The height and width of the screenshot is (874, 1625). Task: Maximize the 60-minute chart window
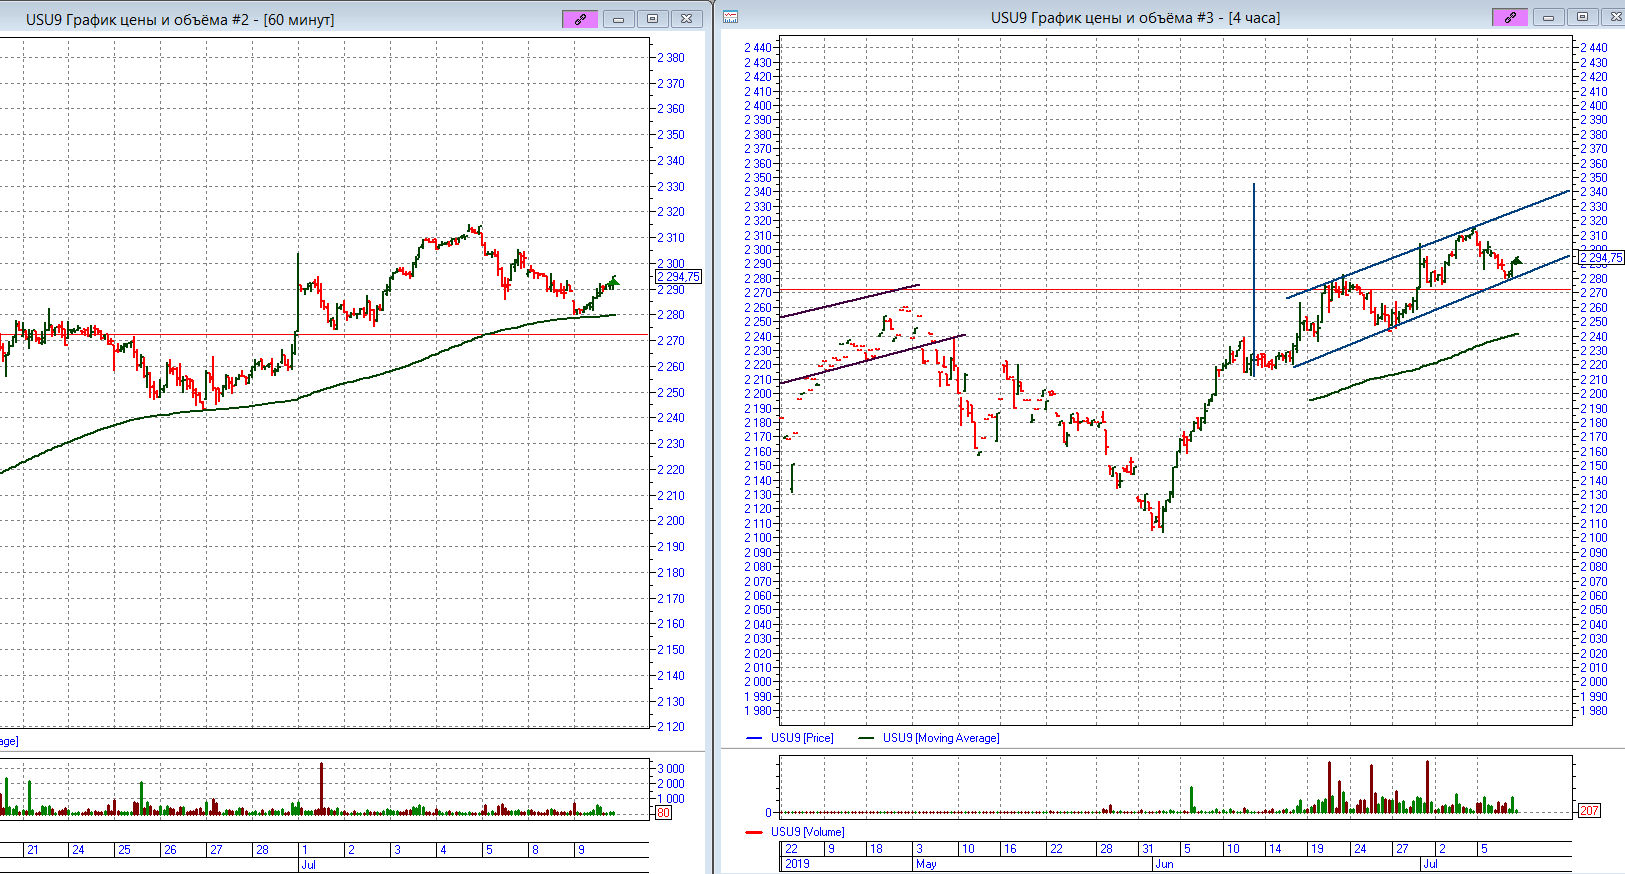(x=652, y=19)
